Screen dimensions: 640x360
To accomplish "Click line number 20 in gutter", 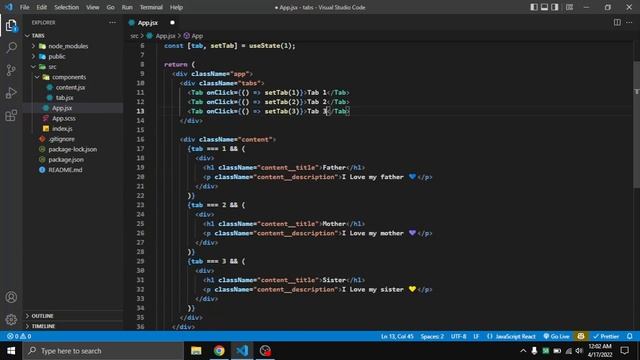I will coord(140,177).
